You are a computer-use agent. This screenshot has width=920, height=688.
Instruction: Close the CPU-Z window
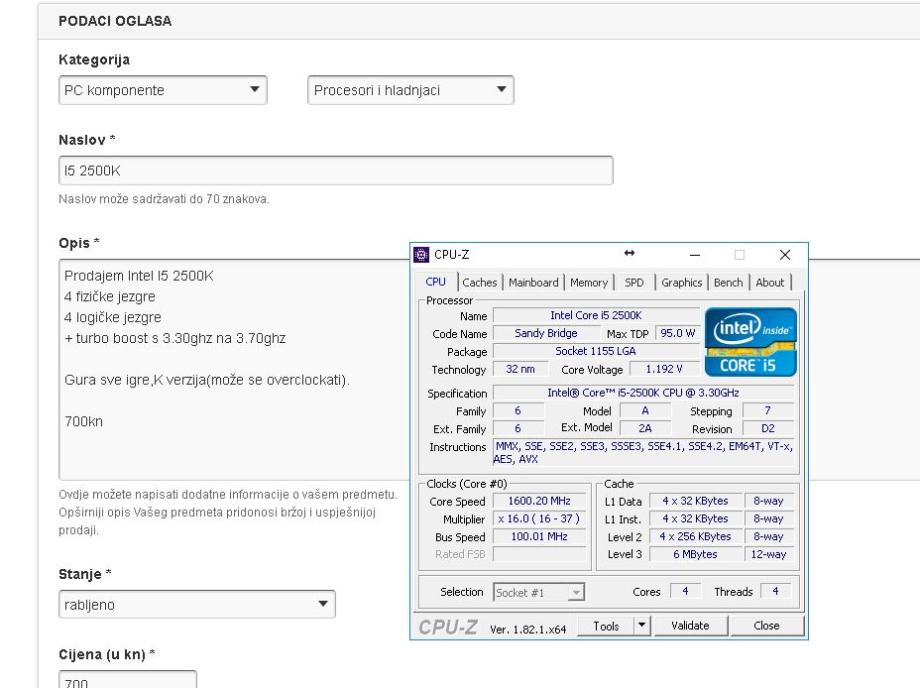tap(784, 255)
